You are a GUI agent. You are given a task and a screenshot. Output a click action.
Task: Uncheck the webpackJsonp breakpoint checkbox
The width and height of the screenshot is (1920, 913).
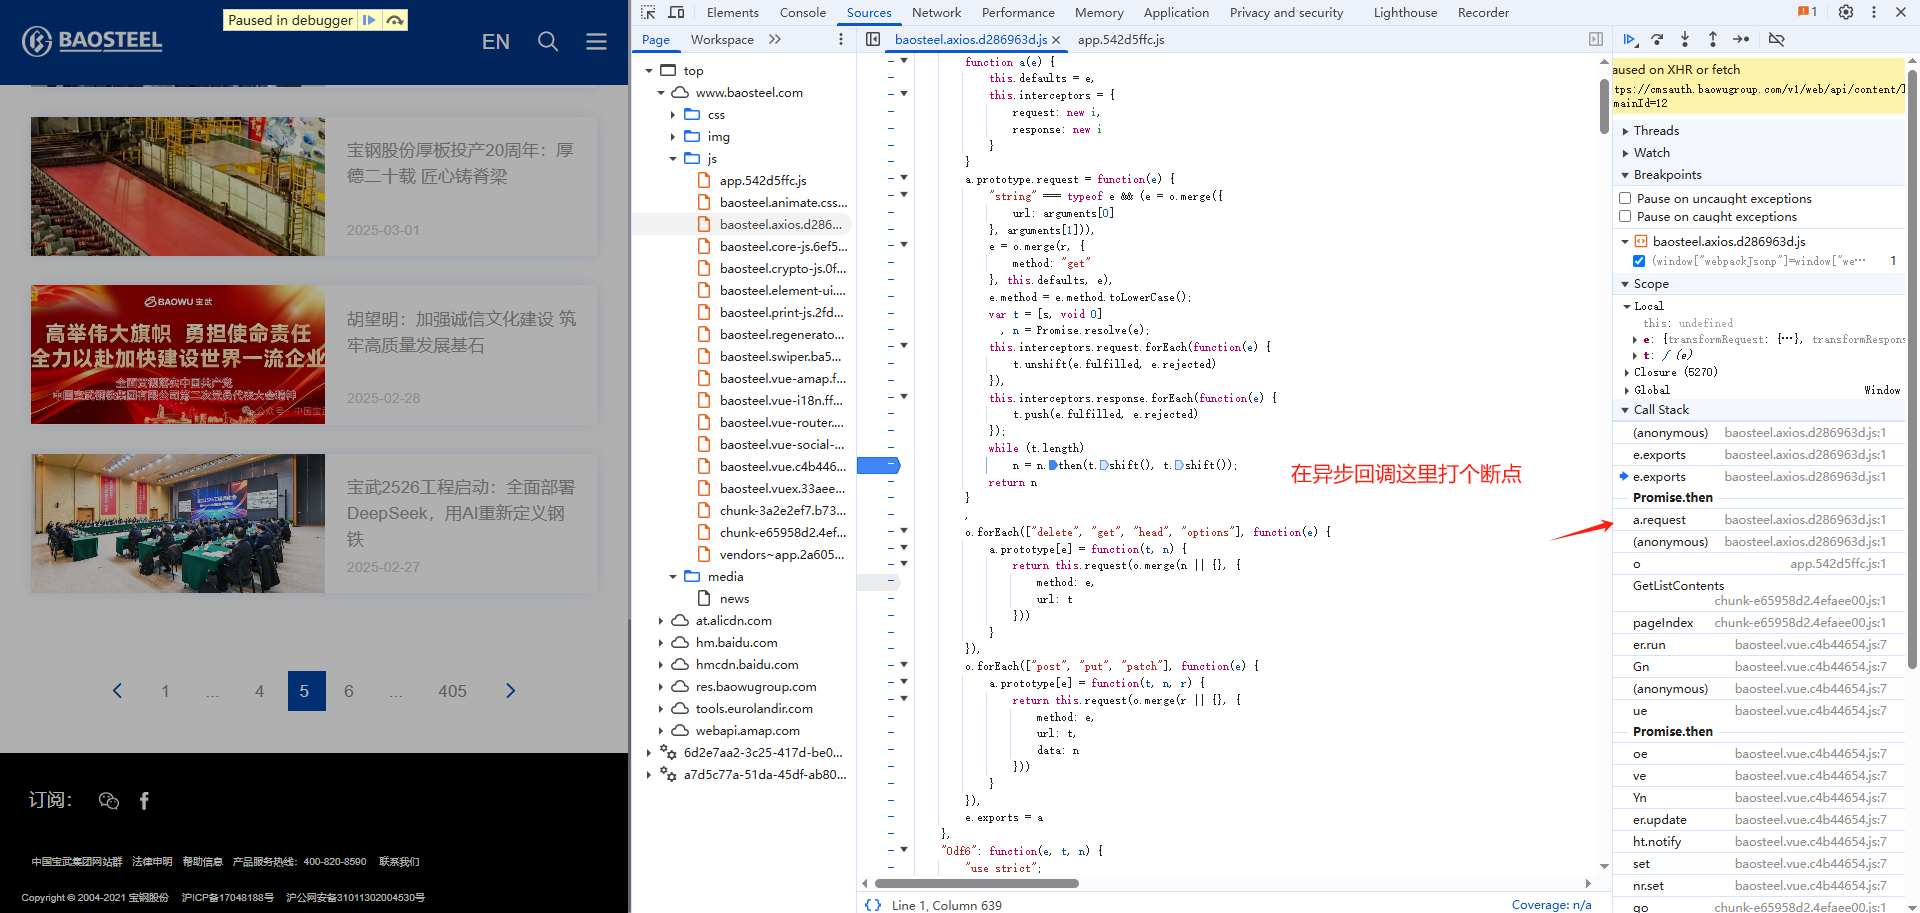pyautogui.click(x=1639, y=261)
